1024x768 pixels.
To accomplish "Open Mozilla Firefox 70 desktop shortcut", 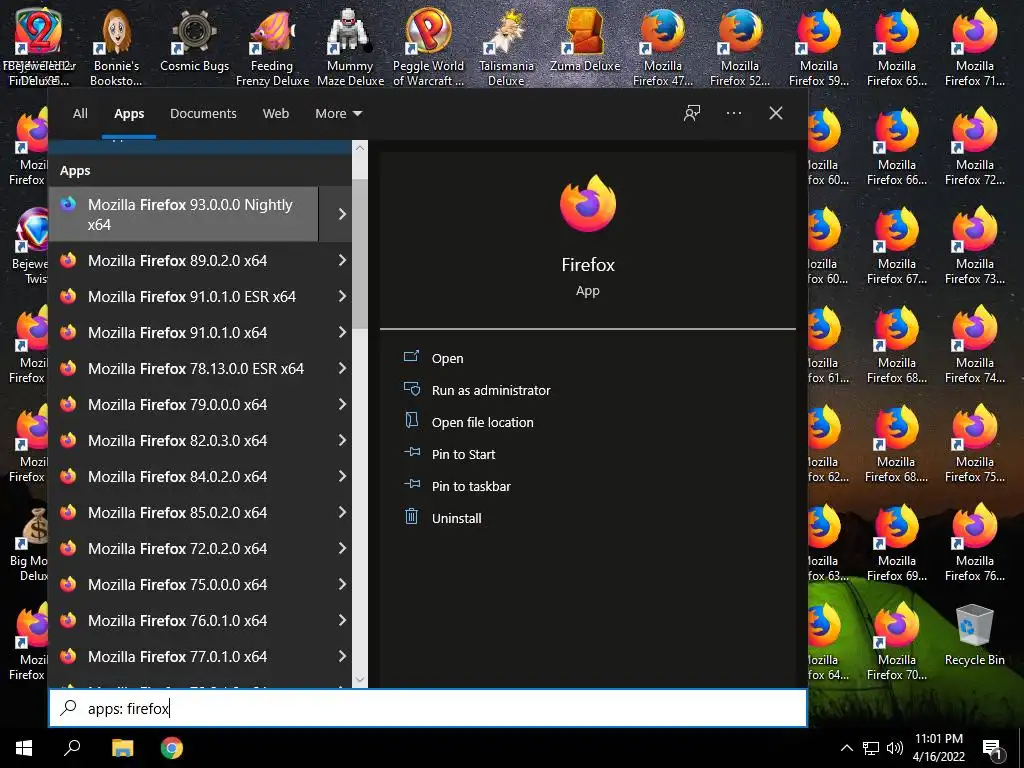I will 897,641.
